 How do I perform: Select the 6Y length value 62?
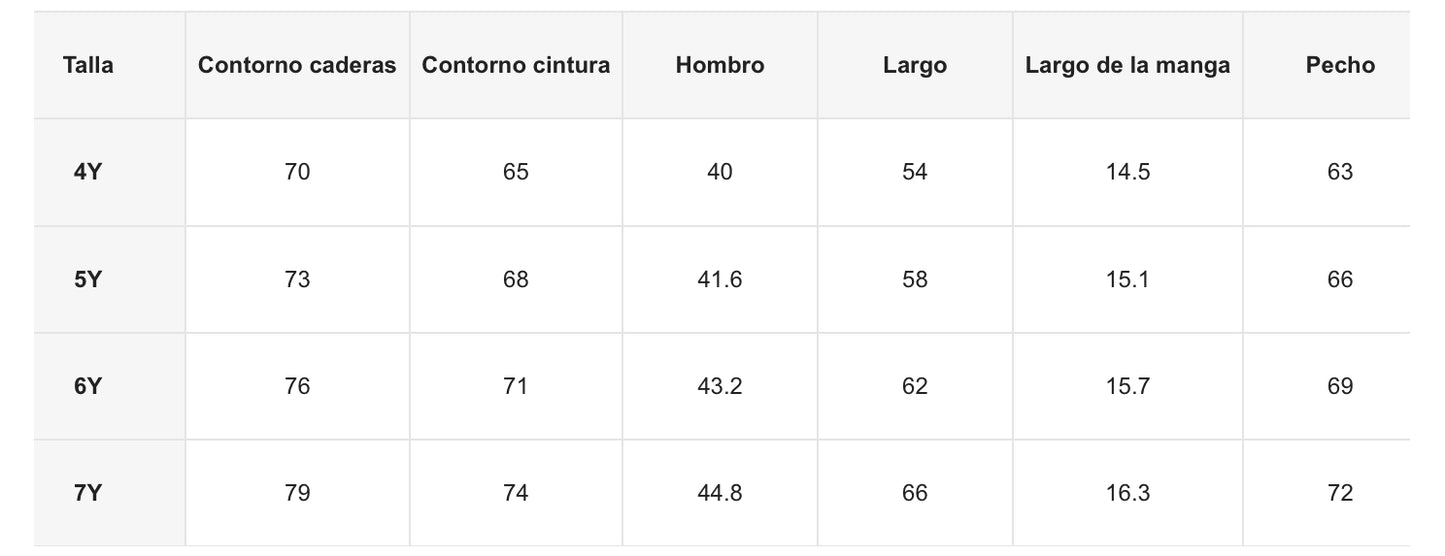(915, 386)
